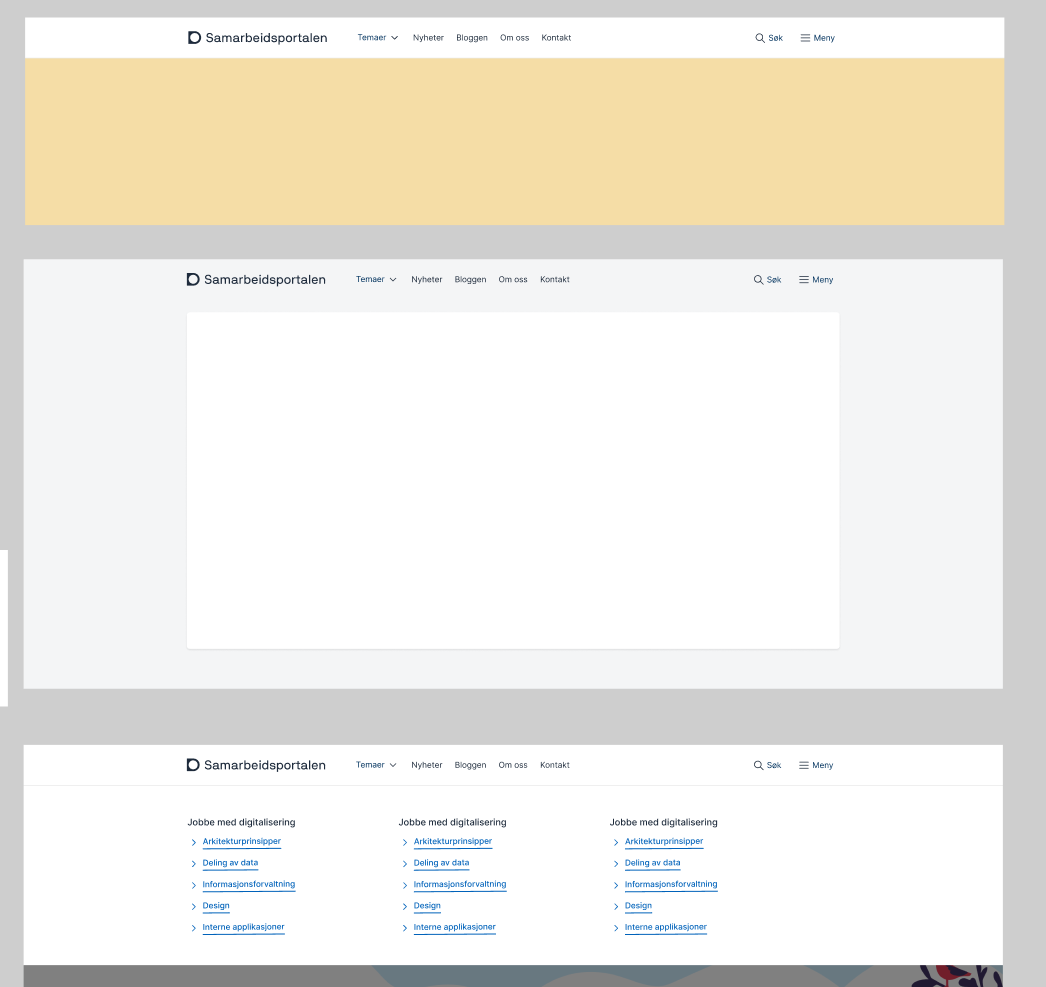The width and height of the screenshot is (1046, 987).
Task: Click the Samarbeidsportalen logo in bottom header
Action: tap(256, 764)
